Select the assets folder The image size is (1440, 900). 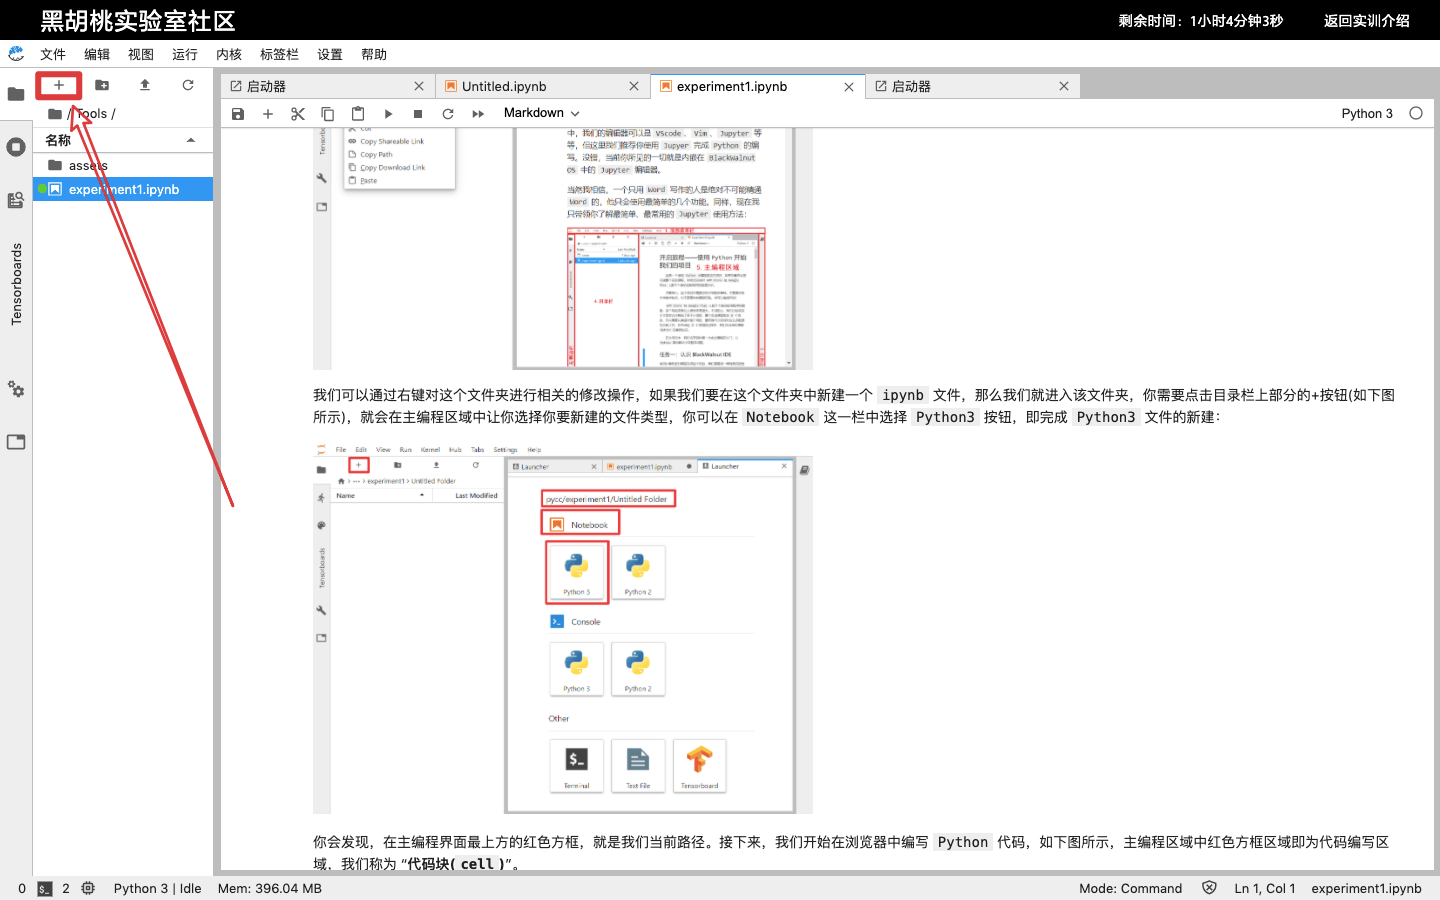tap(123, 165)
